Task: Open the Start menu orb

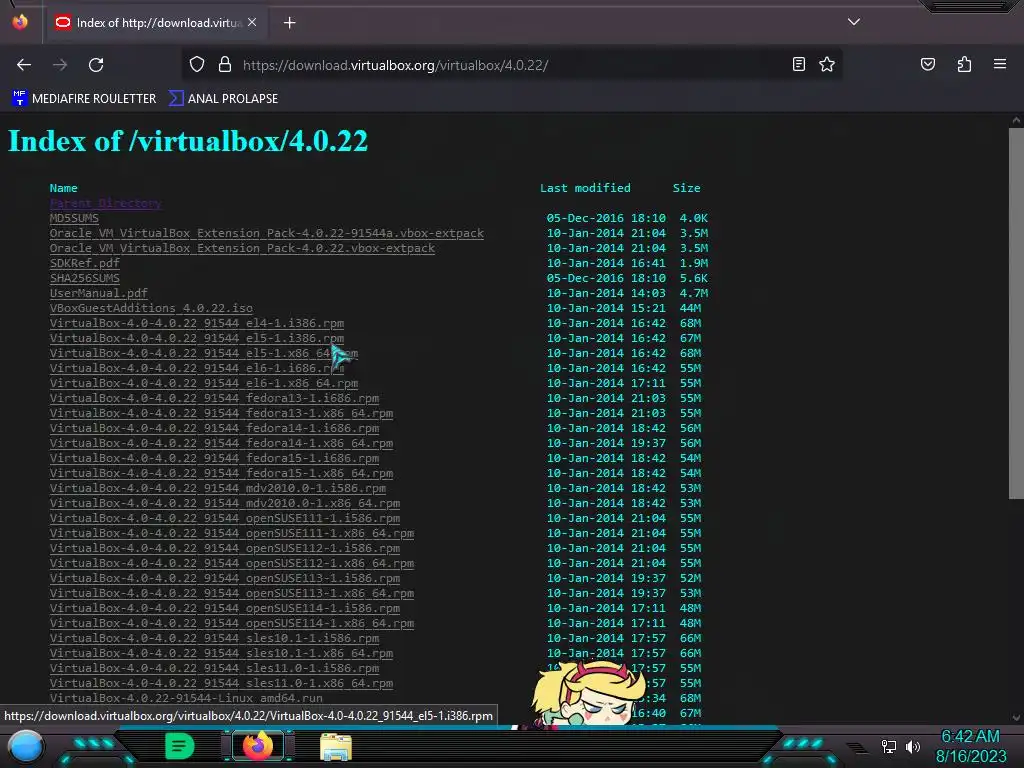Action: pos(25,746)
